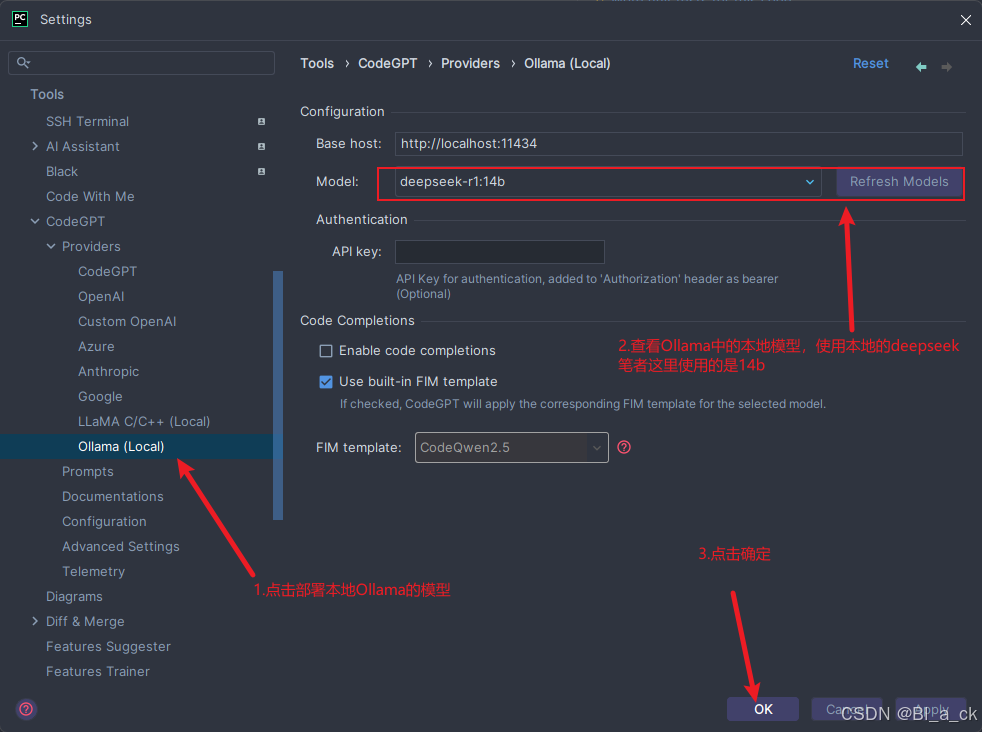The image size is (982, 732).
Task: Enable code completions checkbox
Action: (x=326, y=351)
